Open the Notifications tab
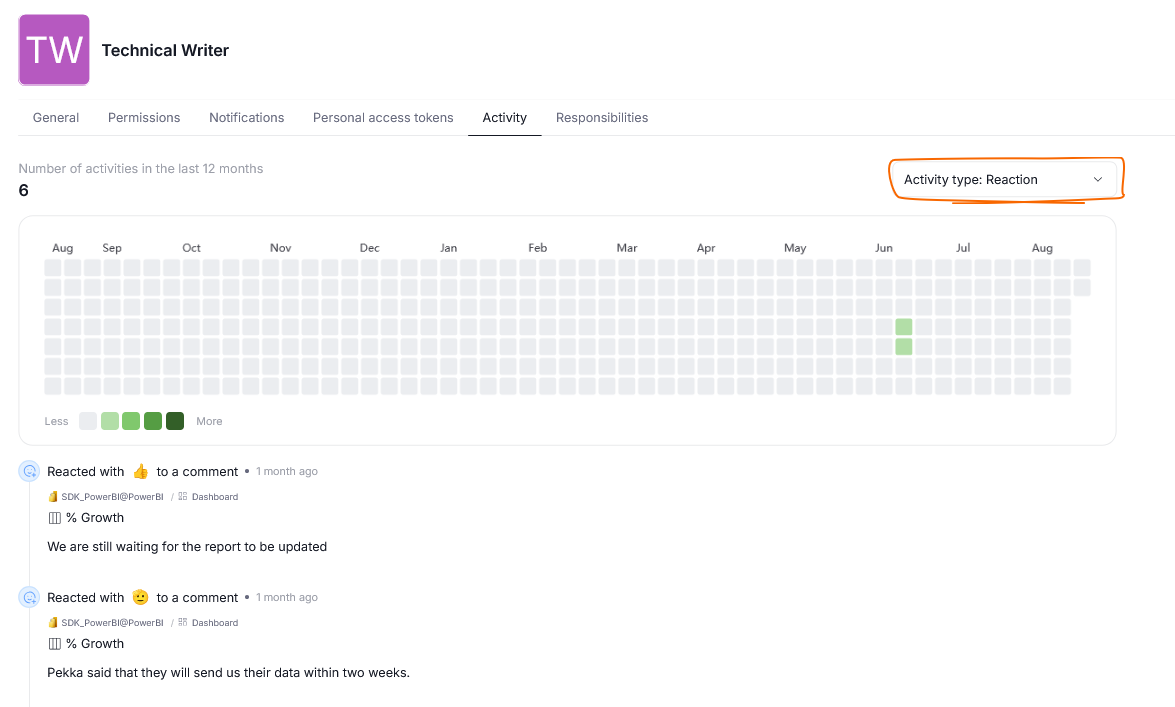The image size is (1175, 707). click(247, 118)
